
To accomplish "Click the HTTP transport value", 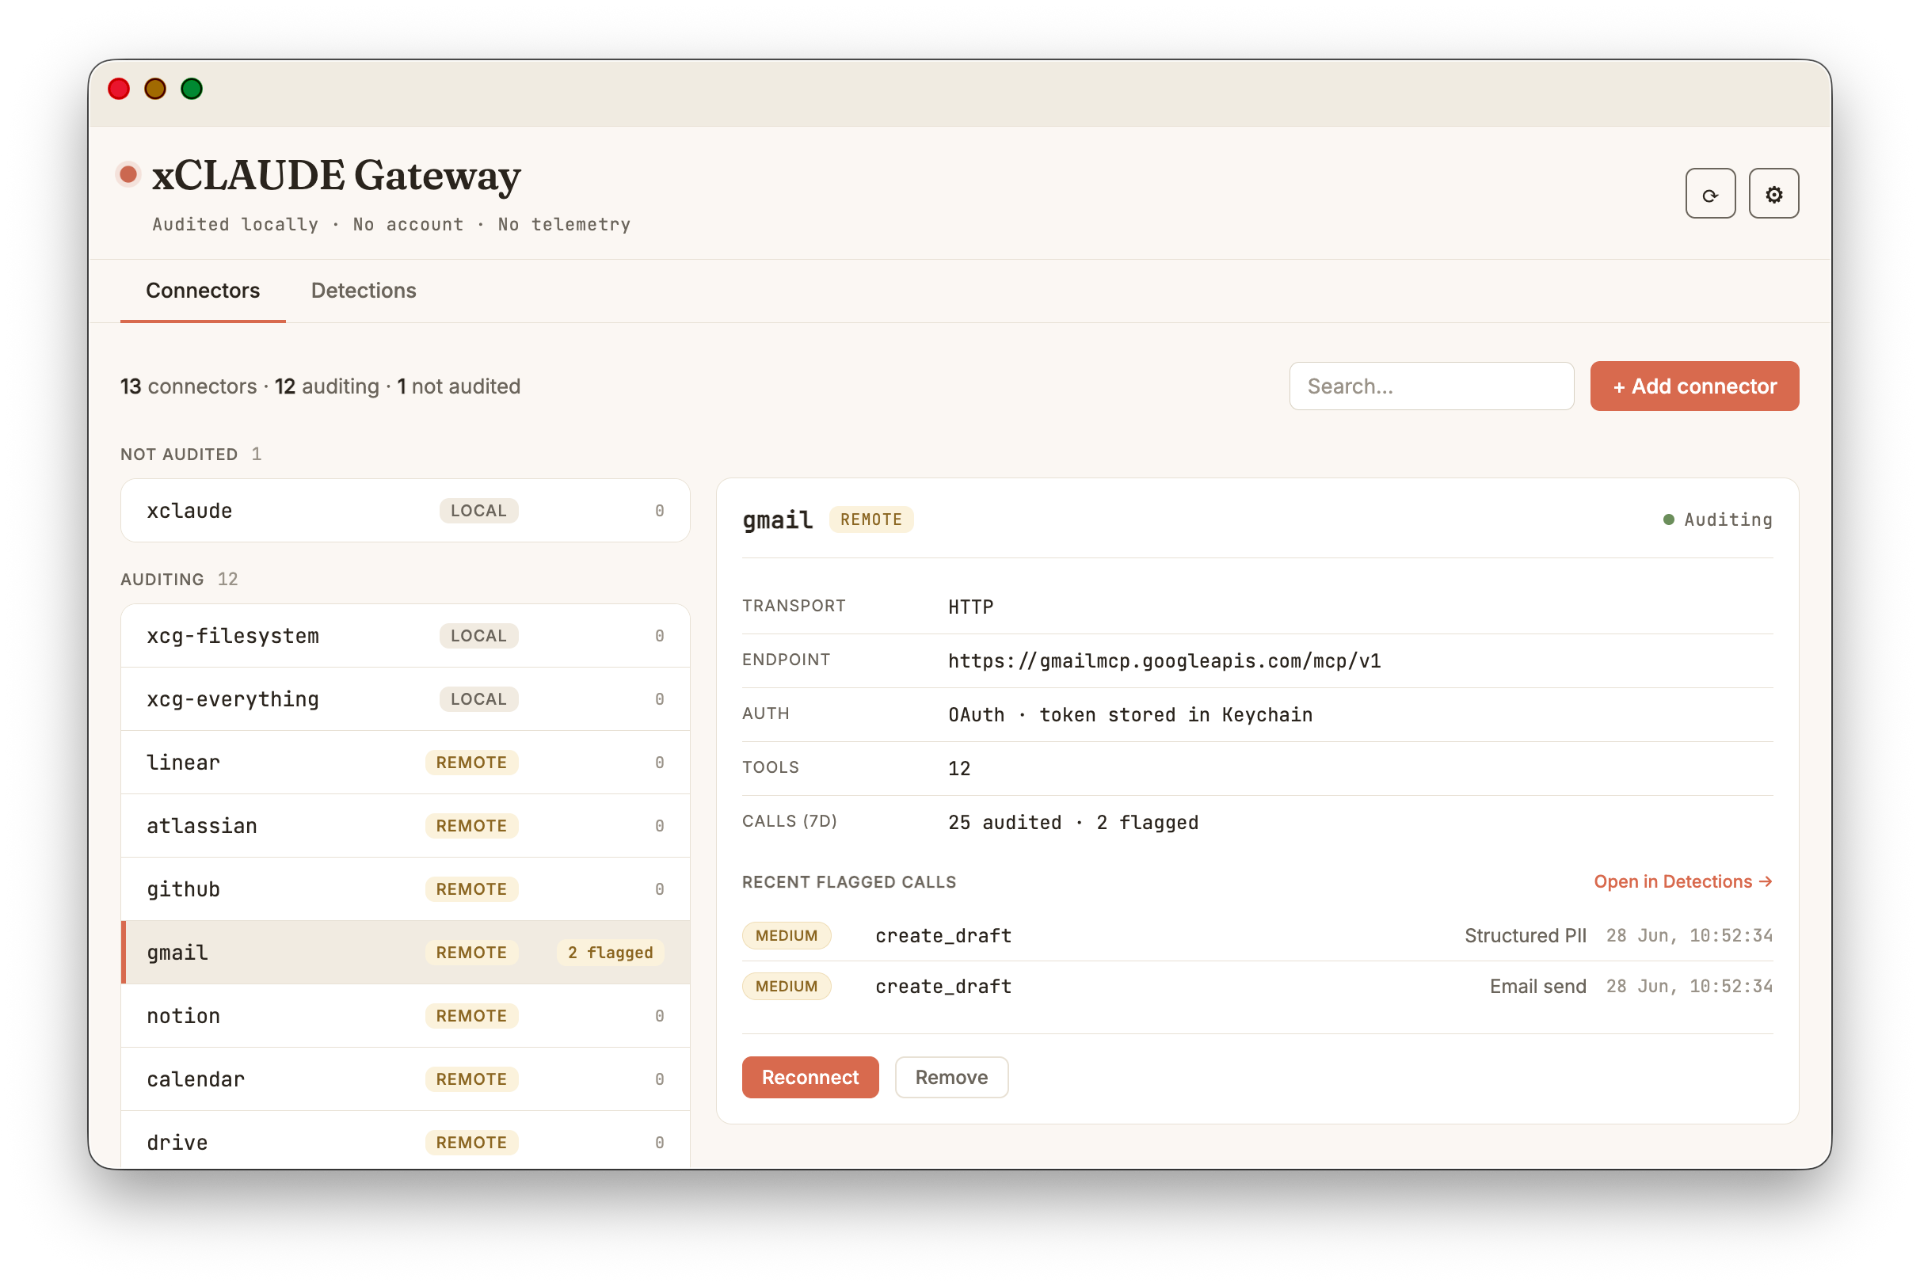I will point(970,607).
